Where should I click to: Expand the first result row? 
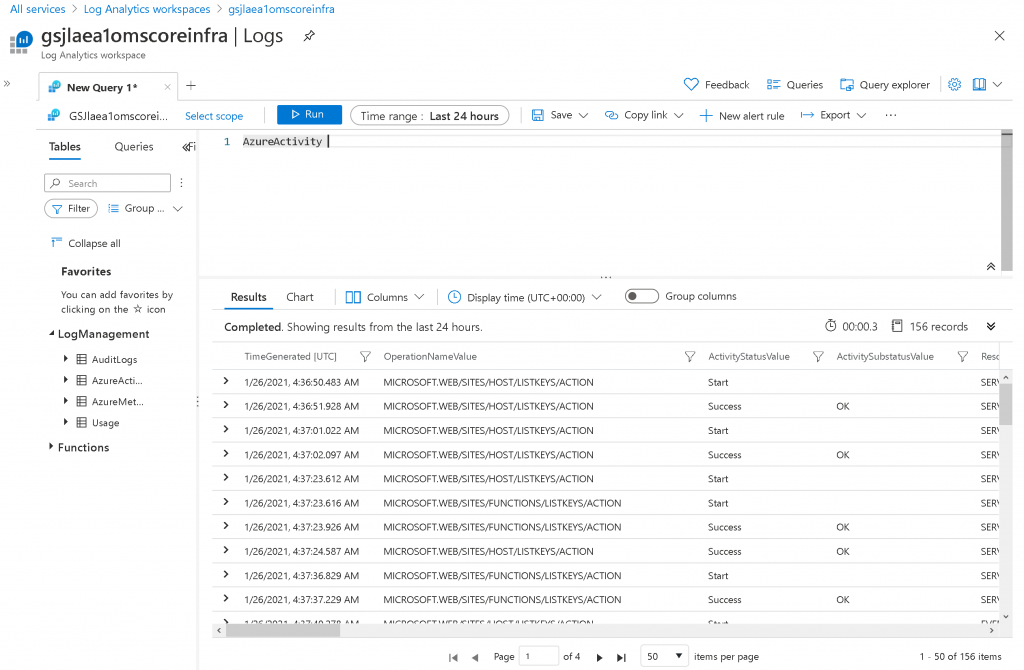[226, 382]
